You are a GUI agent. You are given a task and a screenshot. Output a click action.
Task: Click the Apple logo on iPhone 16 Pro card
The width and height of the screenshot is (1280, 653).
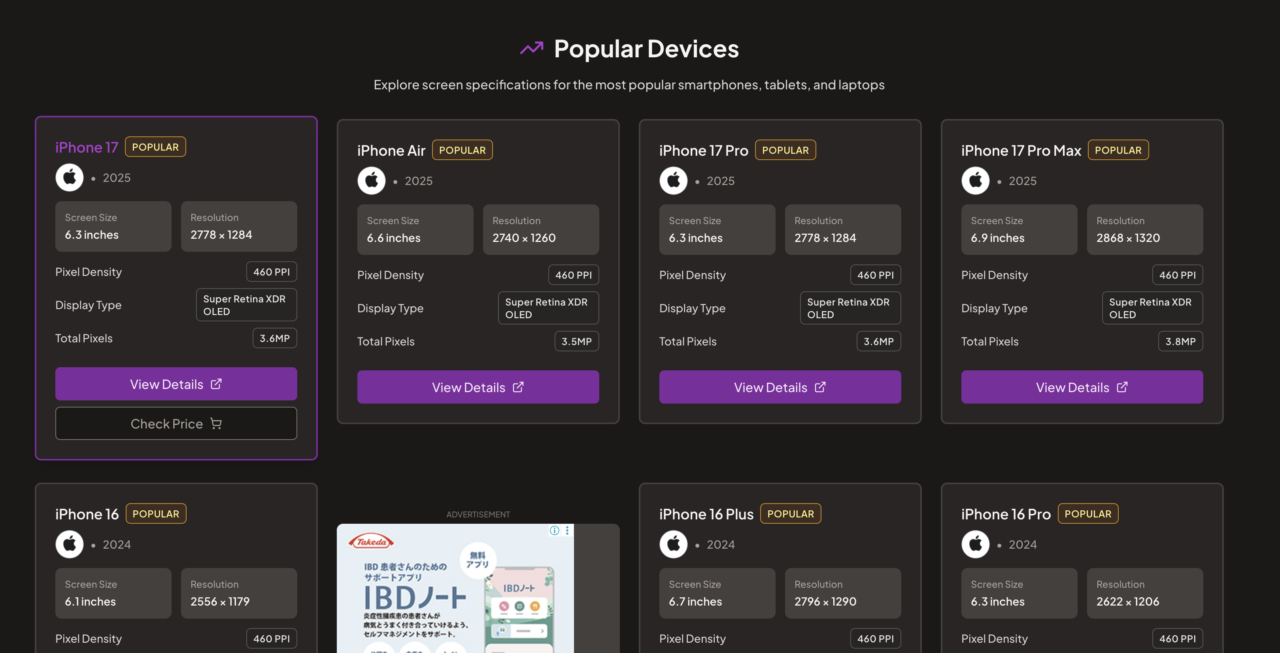[x=975, y=544]
